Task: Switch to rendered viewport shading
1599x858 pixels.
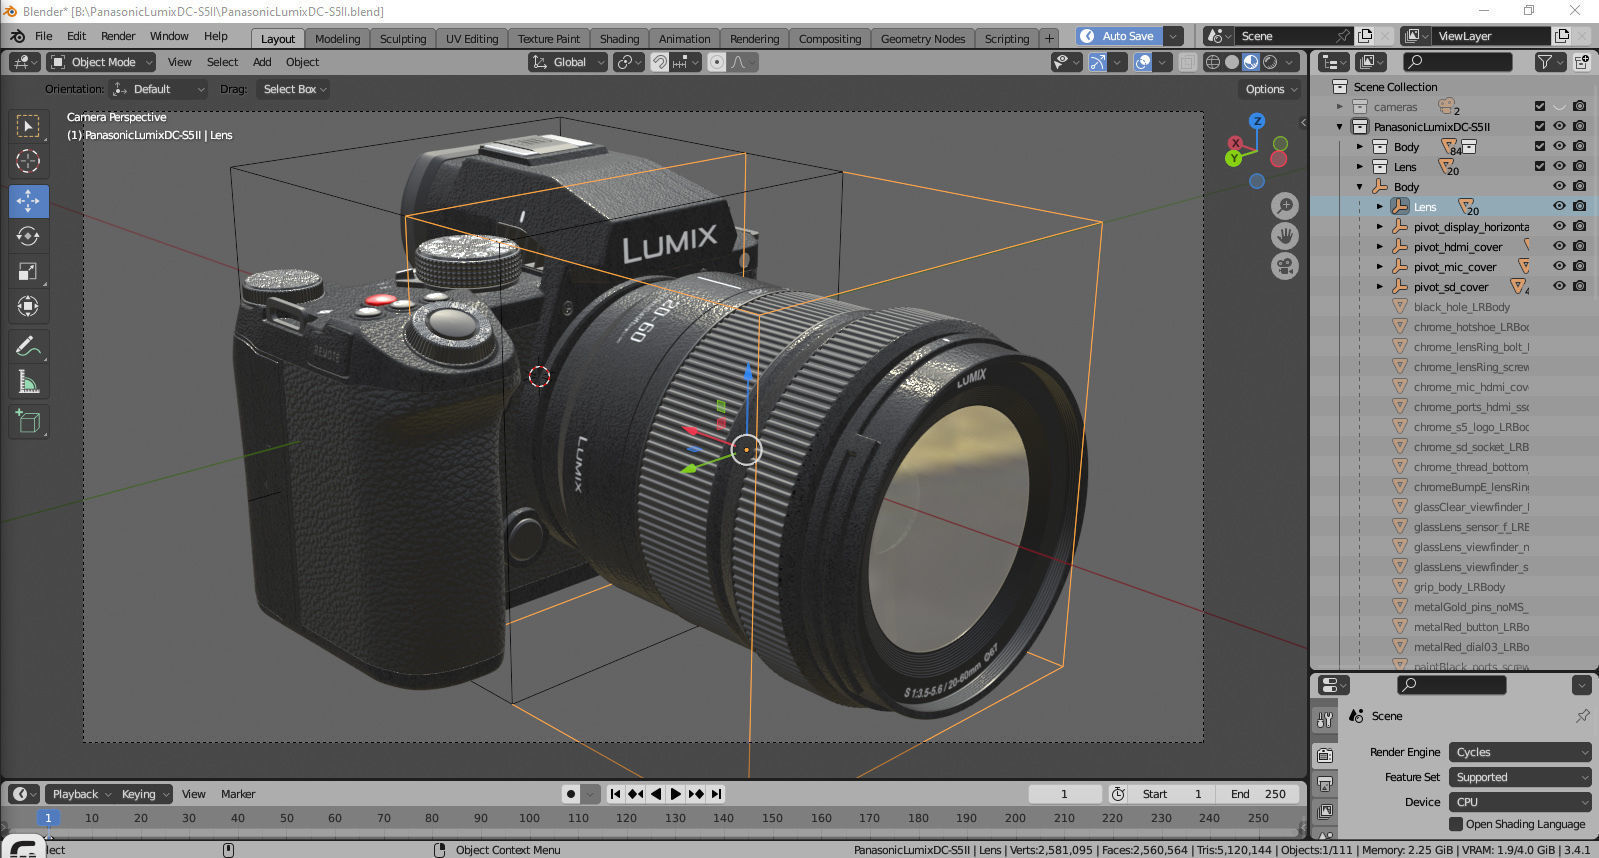Action: tap(1269, 62)
